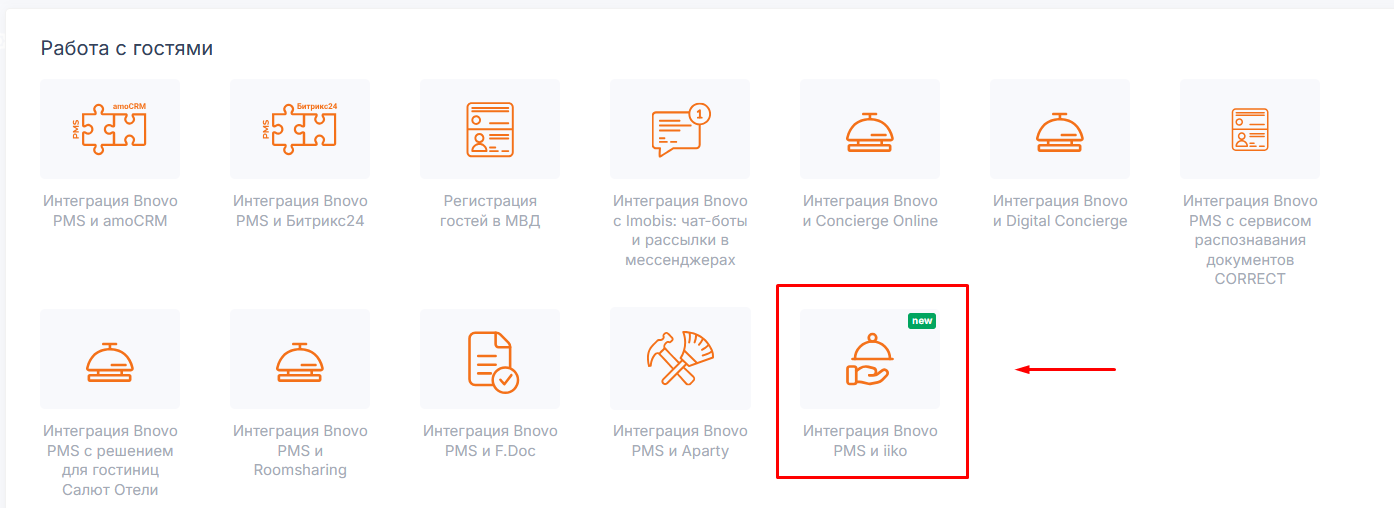Click the green new badge on iiko tile
This screenshot has width=1394, height=508.
922,321
